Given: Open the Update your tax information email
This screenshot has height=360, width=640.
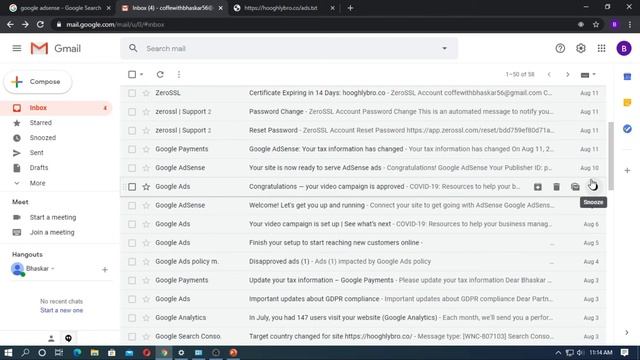Looking at the screenshot, I should pos(363,280).
